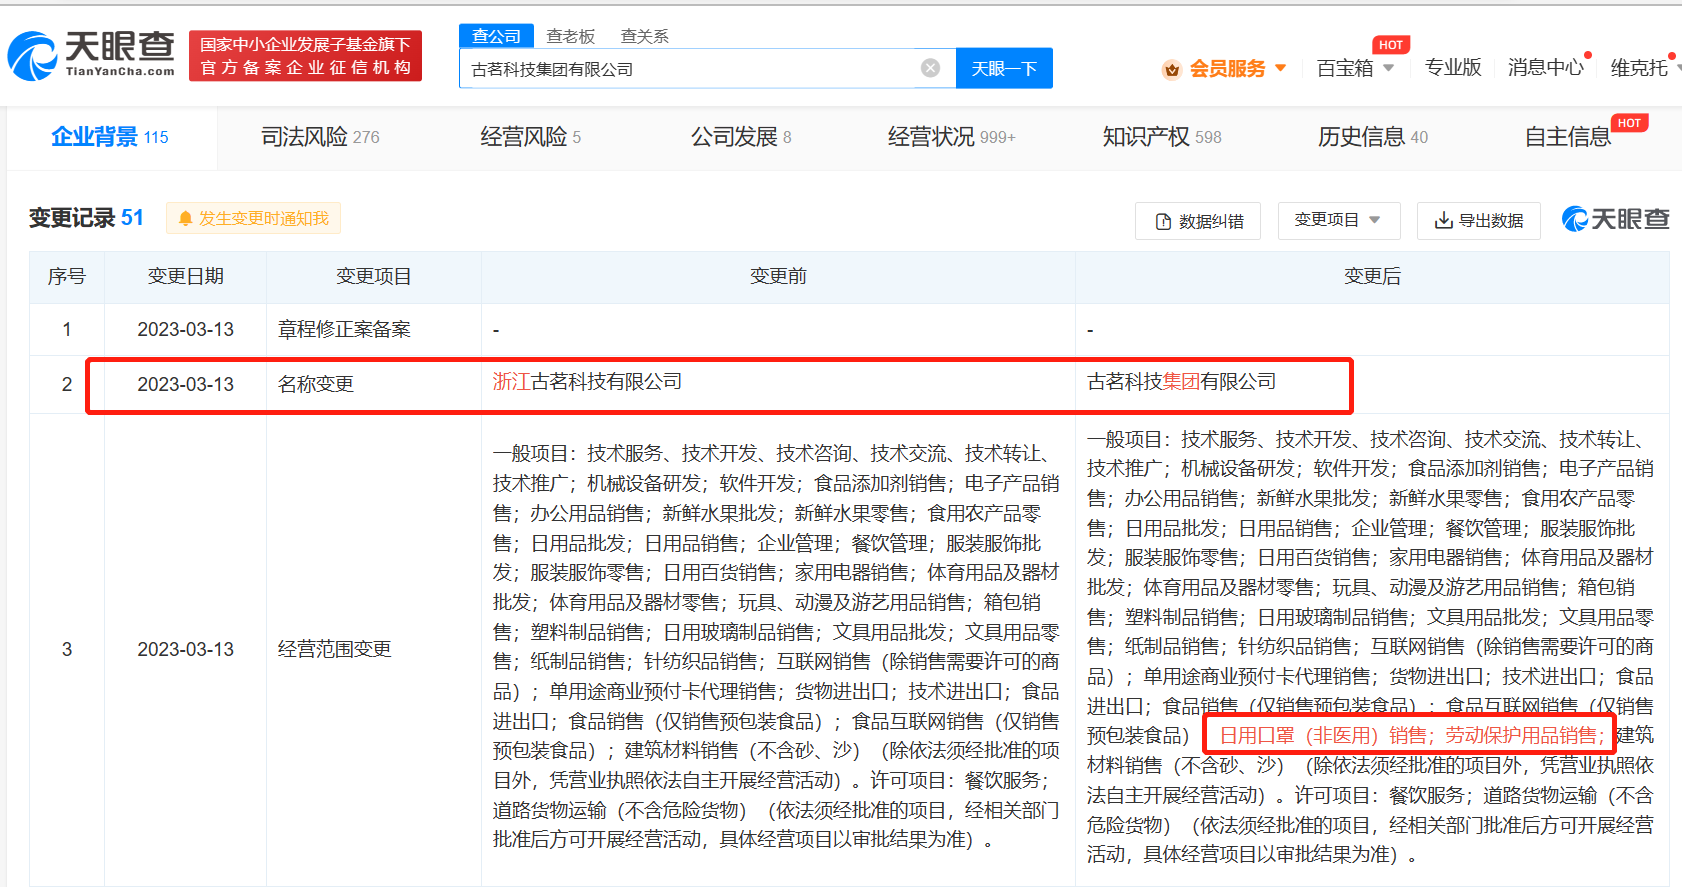Open the 知识产权 tab
Image resolution: width=1682 pixels, height=887 pixels.
[x=1162, y=137]
